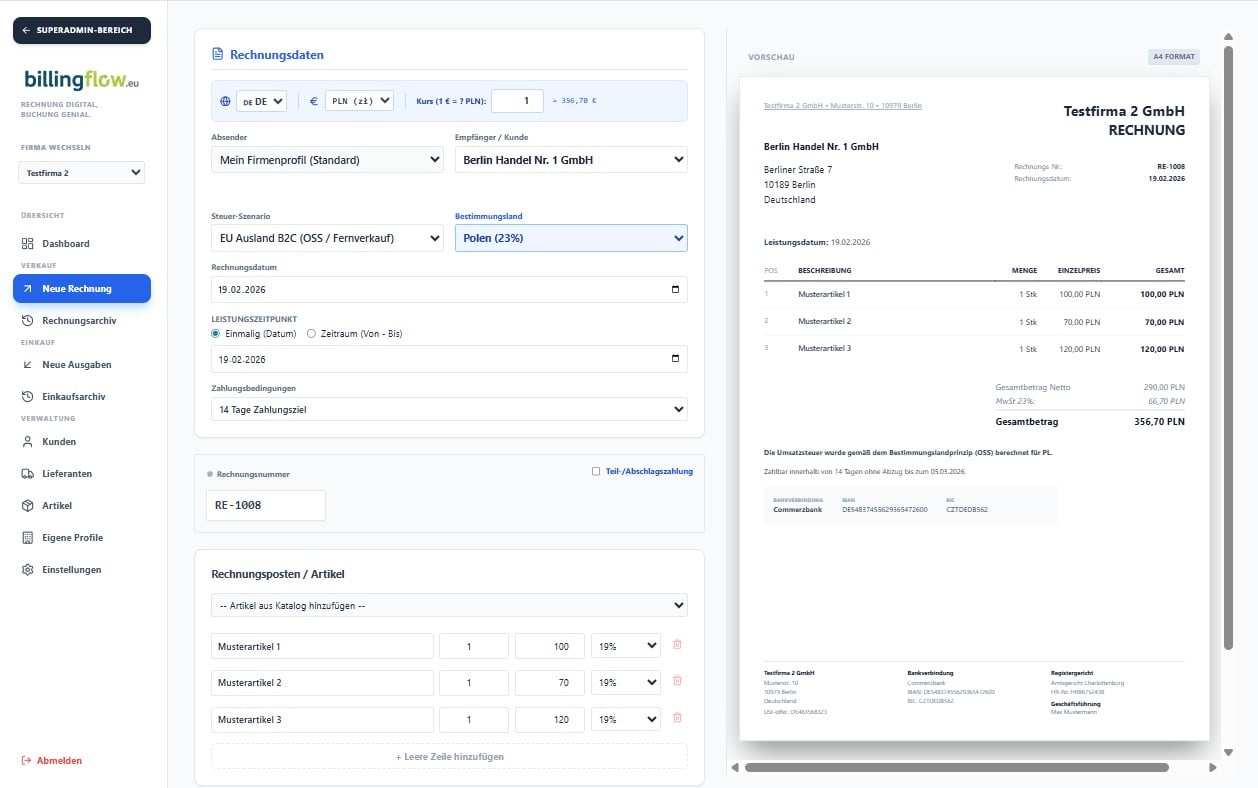The width and height of the screenshot is (1258, 788).
Task: Select the Zeitraum (Von - Bis) option
Action: (x=311, y=334)
